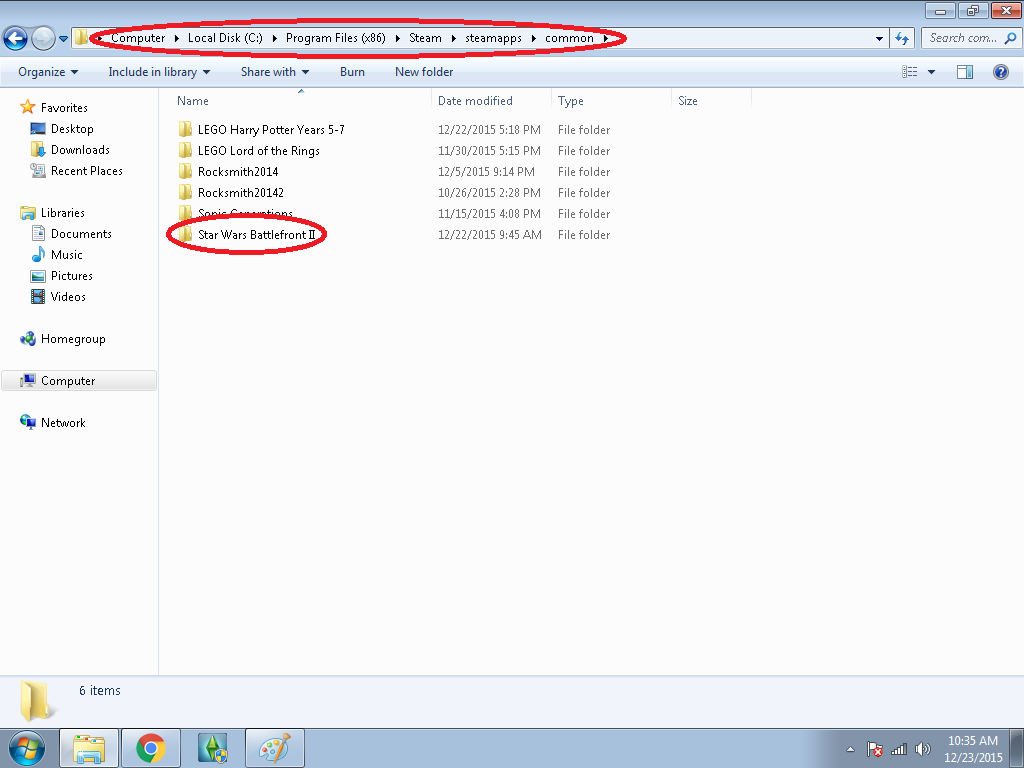Open the Windows Start button
The image size is (1024, 768).
click(x=27, y=748)
